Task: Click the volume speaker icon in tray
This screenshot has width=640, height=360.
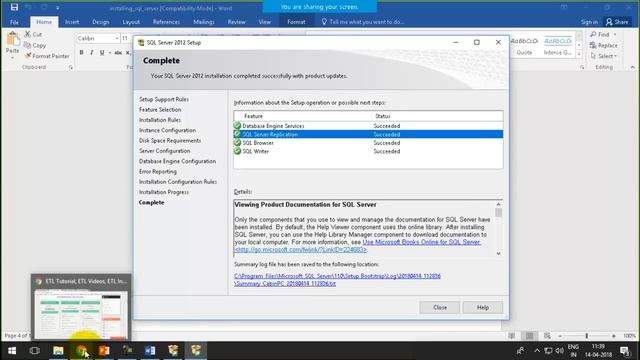Action: pyautogui.click(x=560, y=351)
